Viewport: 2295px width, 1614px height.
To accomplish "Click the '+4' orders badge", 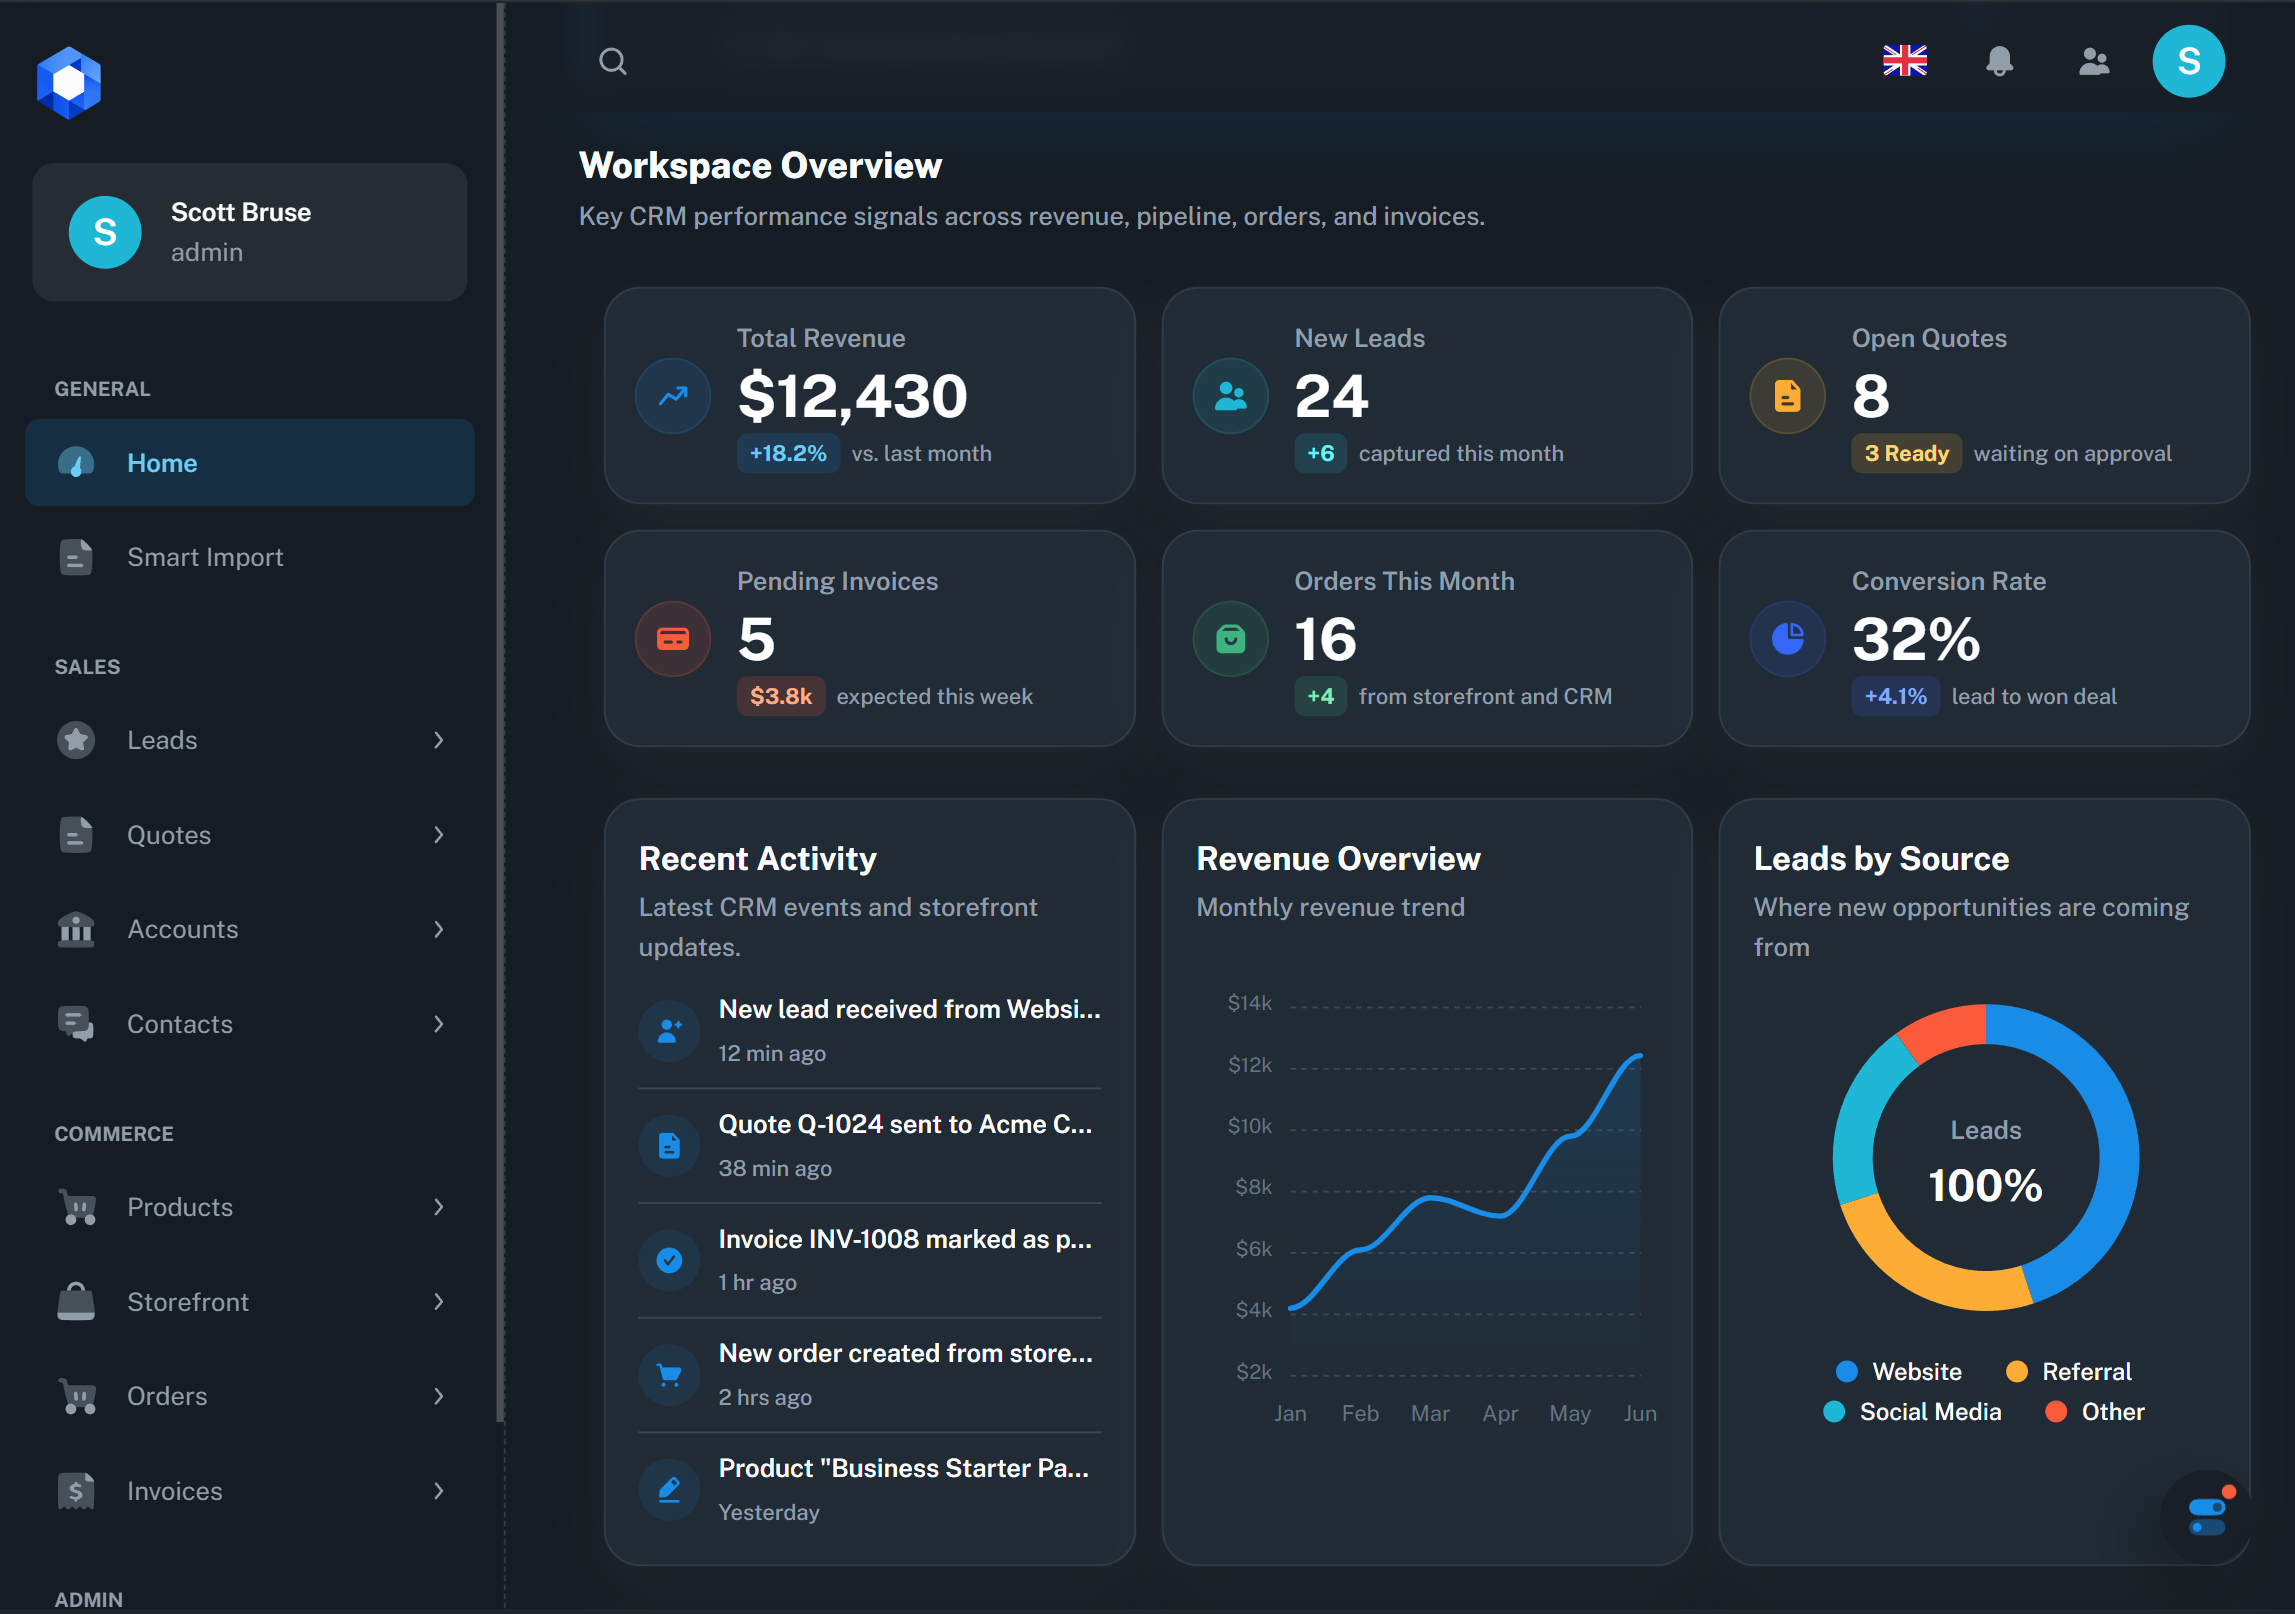I will coord(1320,696).
